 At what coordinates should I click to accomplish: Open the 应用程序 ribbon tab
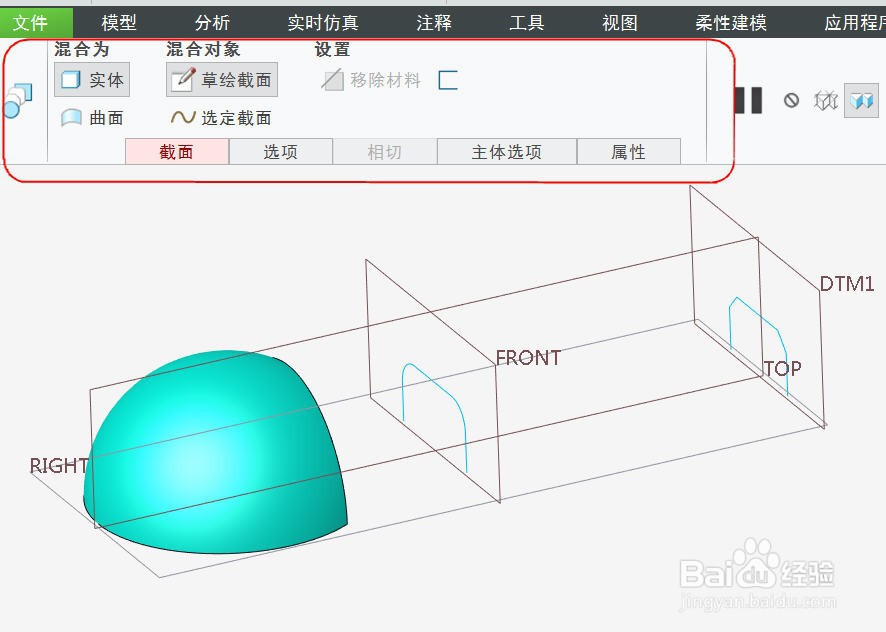(854, 23)
